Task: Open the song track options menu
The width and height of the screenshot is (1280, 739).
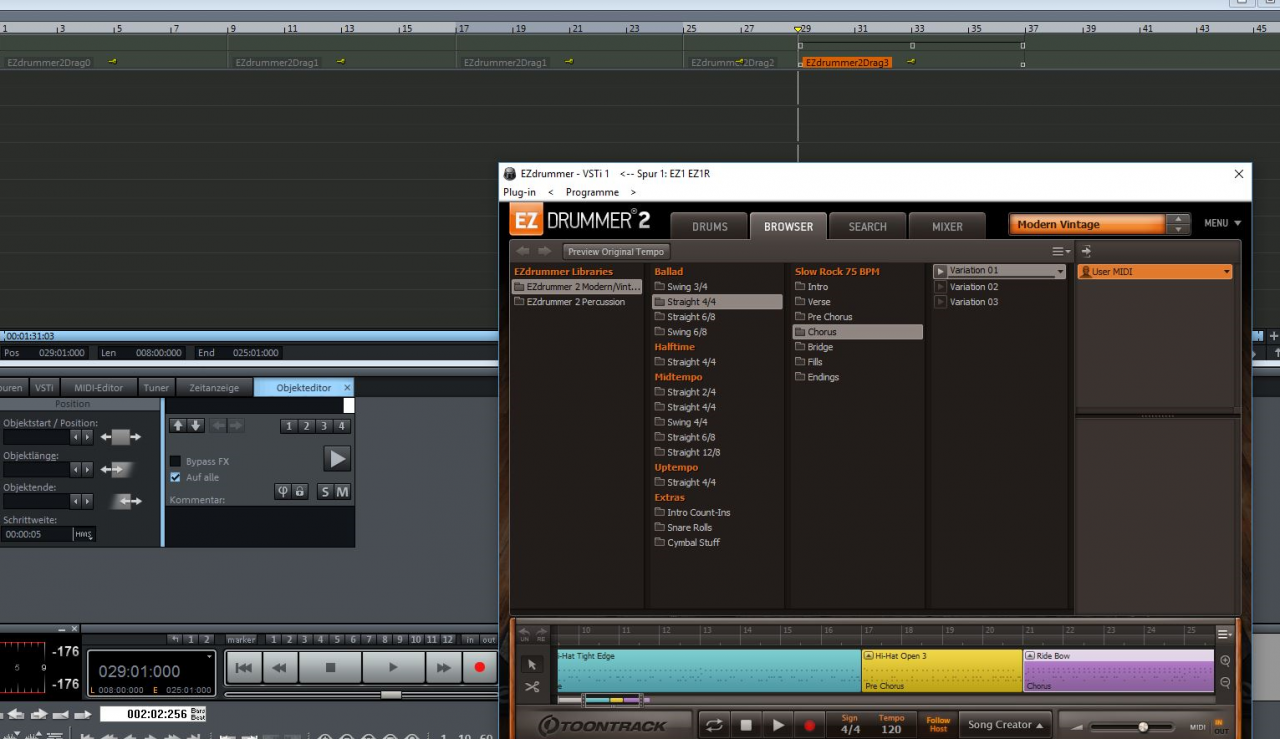Action: point(1225,633)
